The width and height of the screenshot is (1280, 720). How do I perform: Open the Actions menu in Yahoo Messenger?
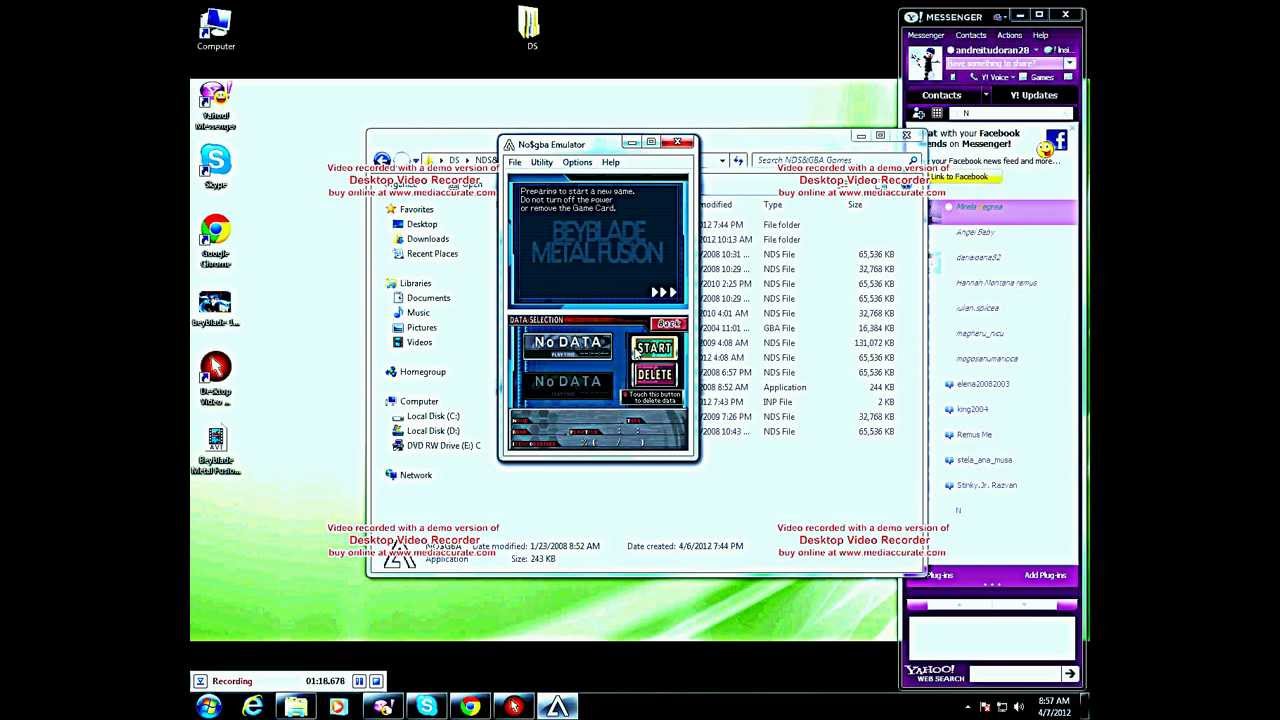coord(1009,35)
